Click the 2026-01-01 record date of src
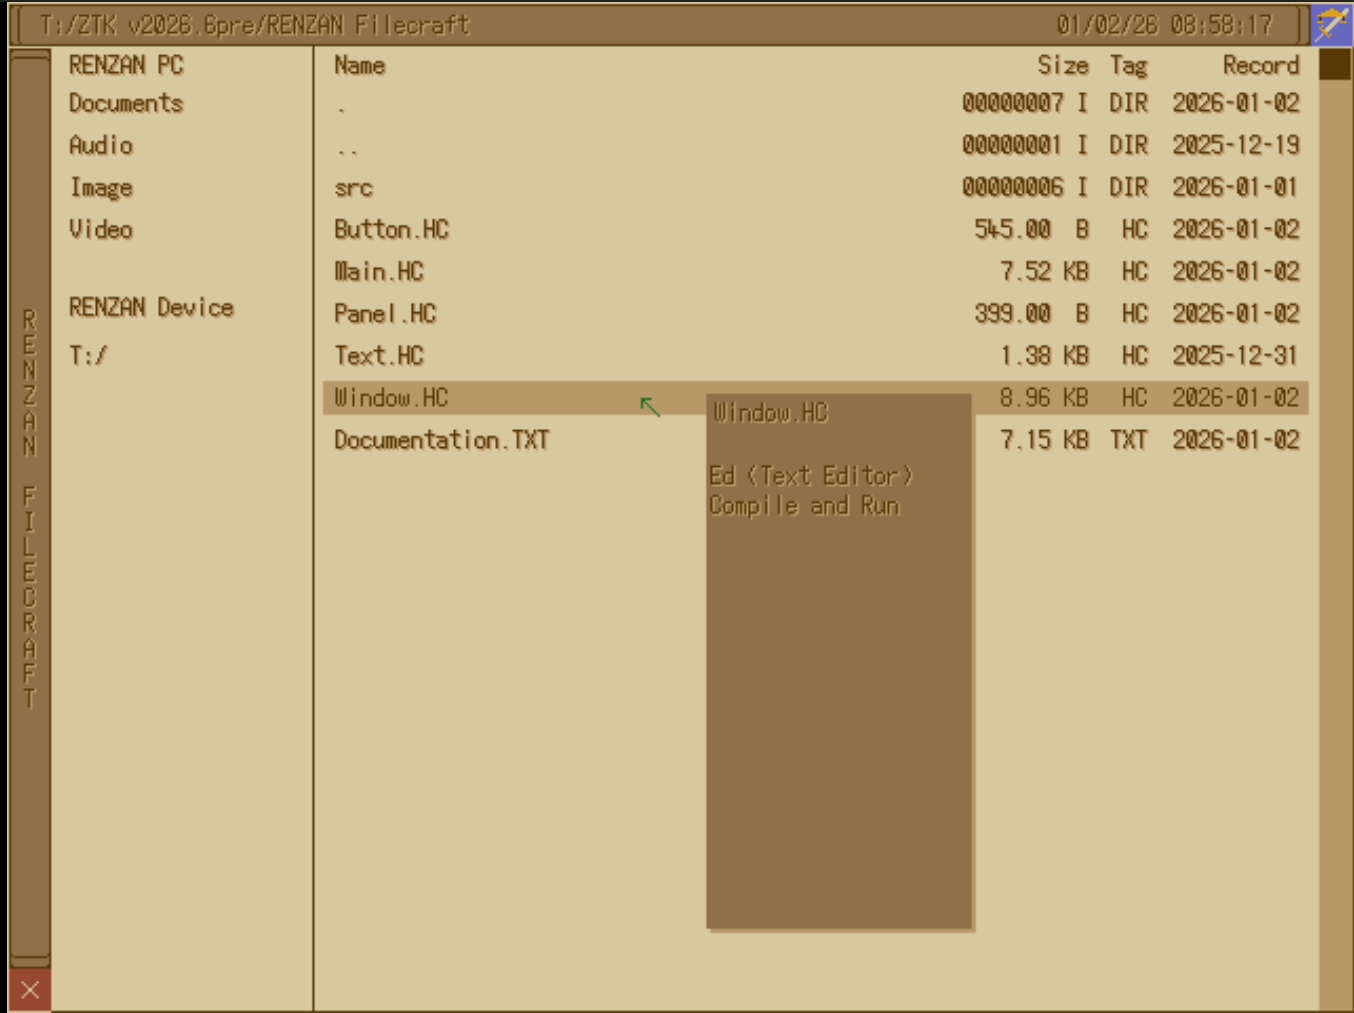 click(x=1236, y=187)
